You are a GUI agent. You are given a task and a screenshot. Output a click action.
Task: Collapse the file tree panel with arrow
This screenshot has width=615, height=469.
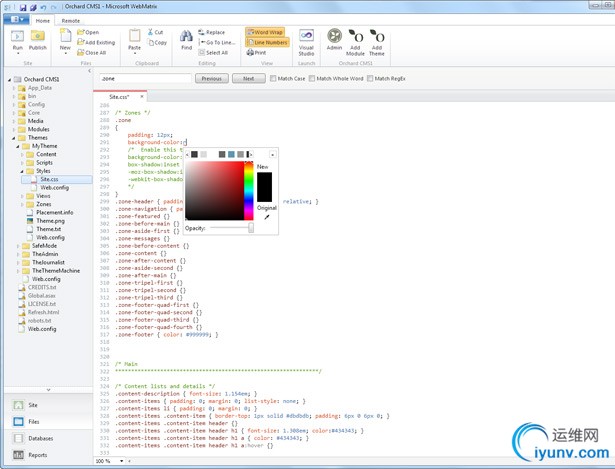[89, 71]
